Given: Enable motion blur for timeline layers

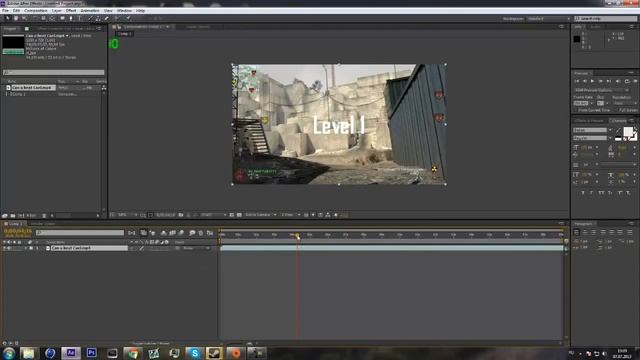Looking at the screenshot, I should point(182,233).
